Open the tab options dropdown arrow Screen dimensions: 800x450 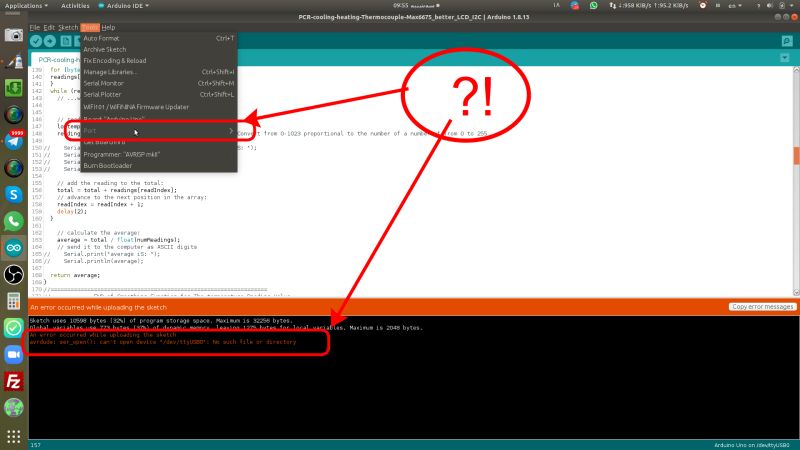tap(785, 58)
